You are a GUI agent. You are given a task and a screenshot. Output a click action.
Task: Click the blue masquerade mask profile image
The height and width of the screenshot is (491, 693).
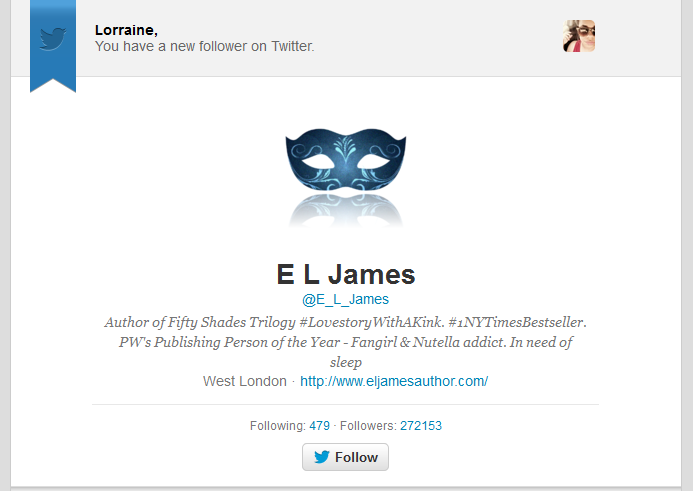pos(346,163)
